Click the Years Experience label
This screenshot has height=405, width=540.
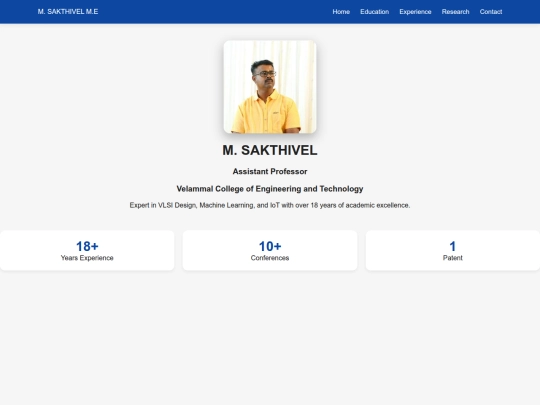(x=87, y=258)
